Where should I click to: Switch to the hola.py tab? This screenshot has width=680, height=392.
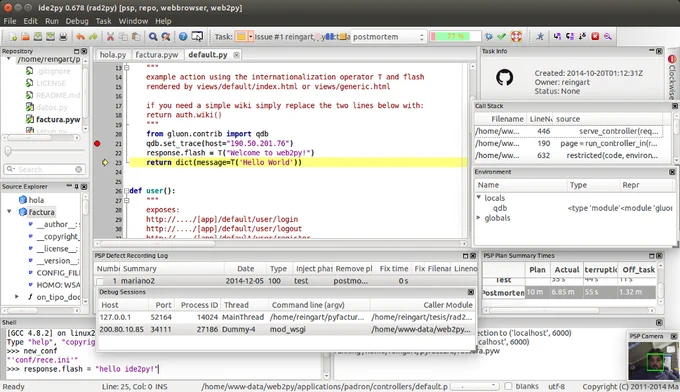tap(113, 55)
